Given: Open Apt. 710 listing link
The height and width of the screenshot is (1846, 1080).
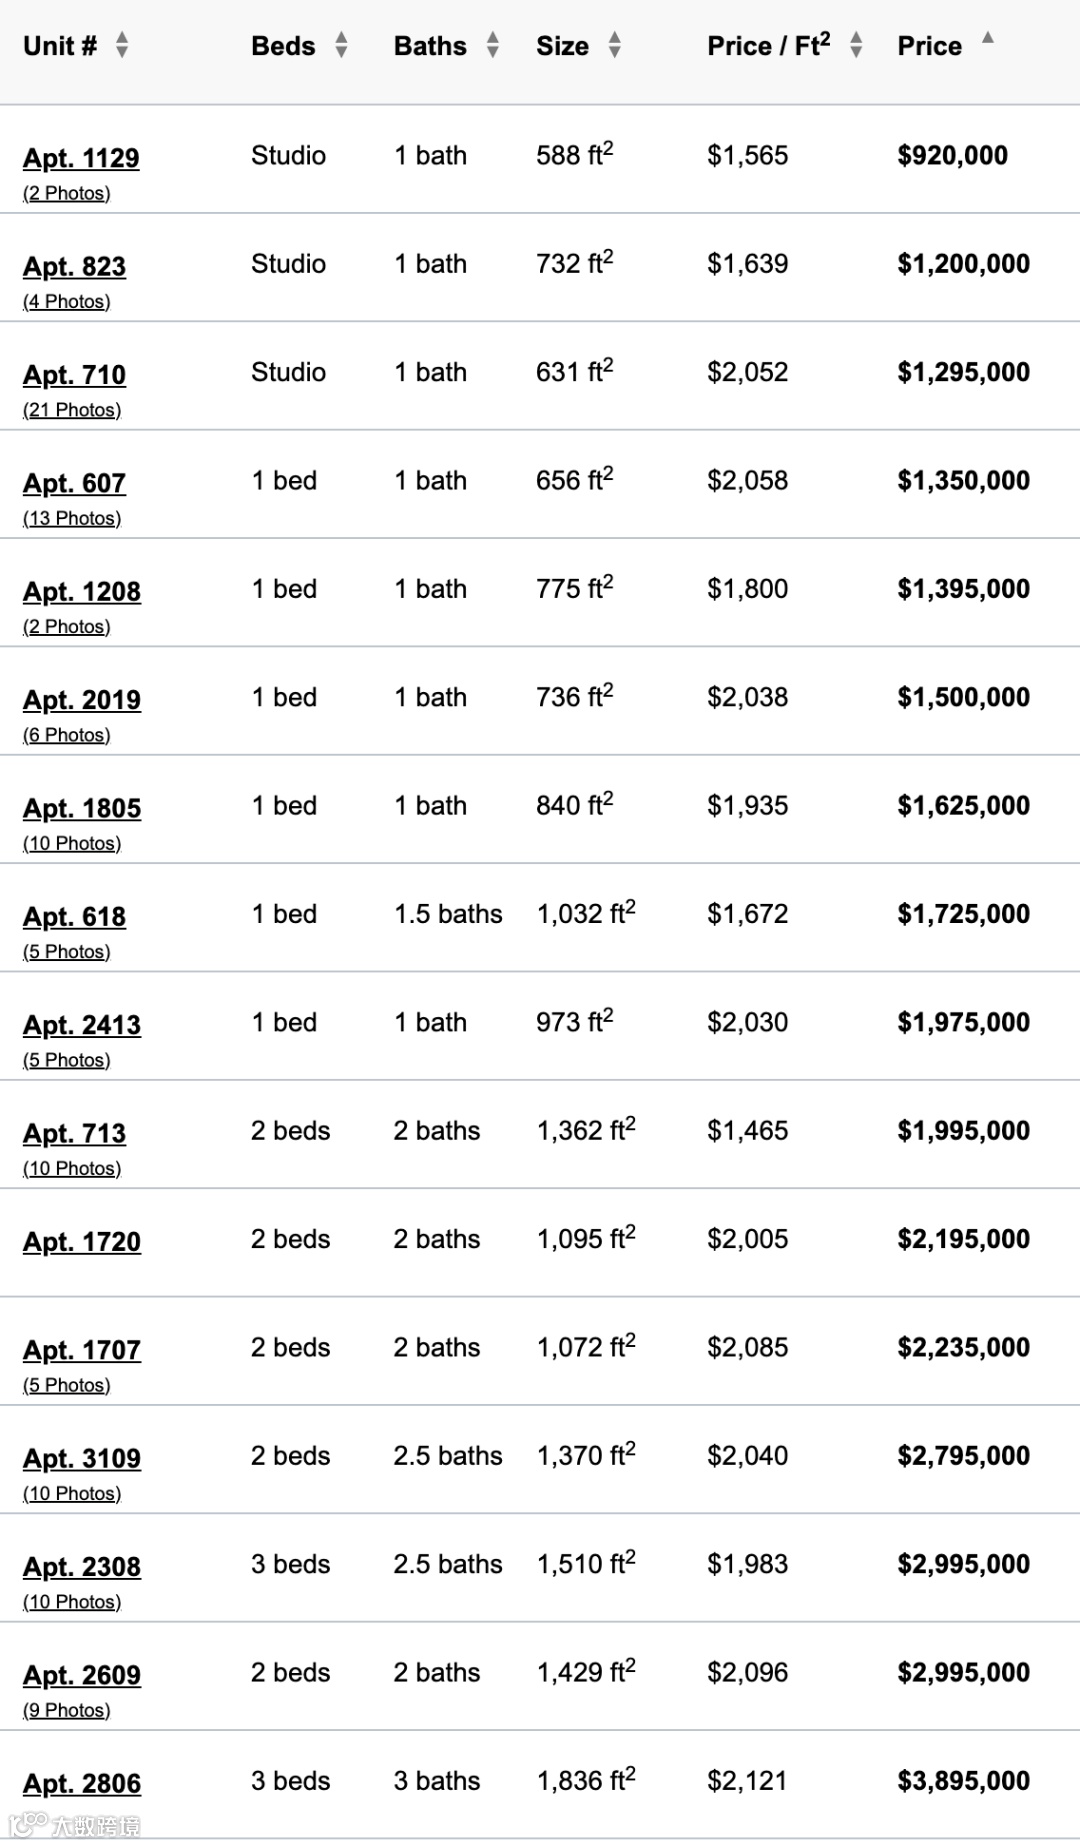Looking at the screenshot, I should (74, 375).
